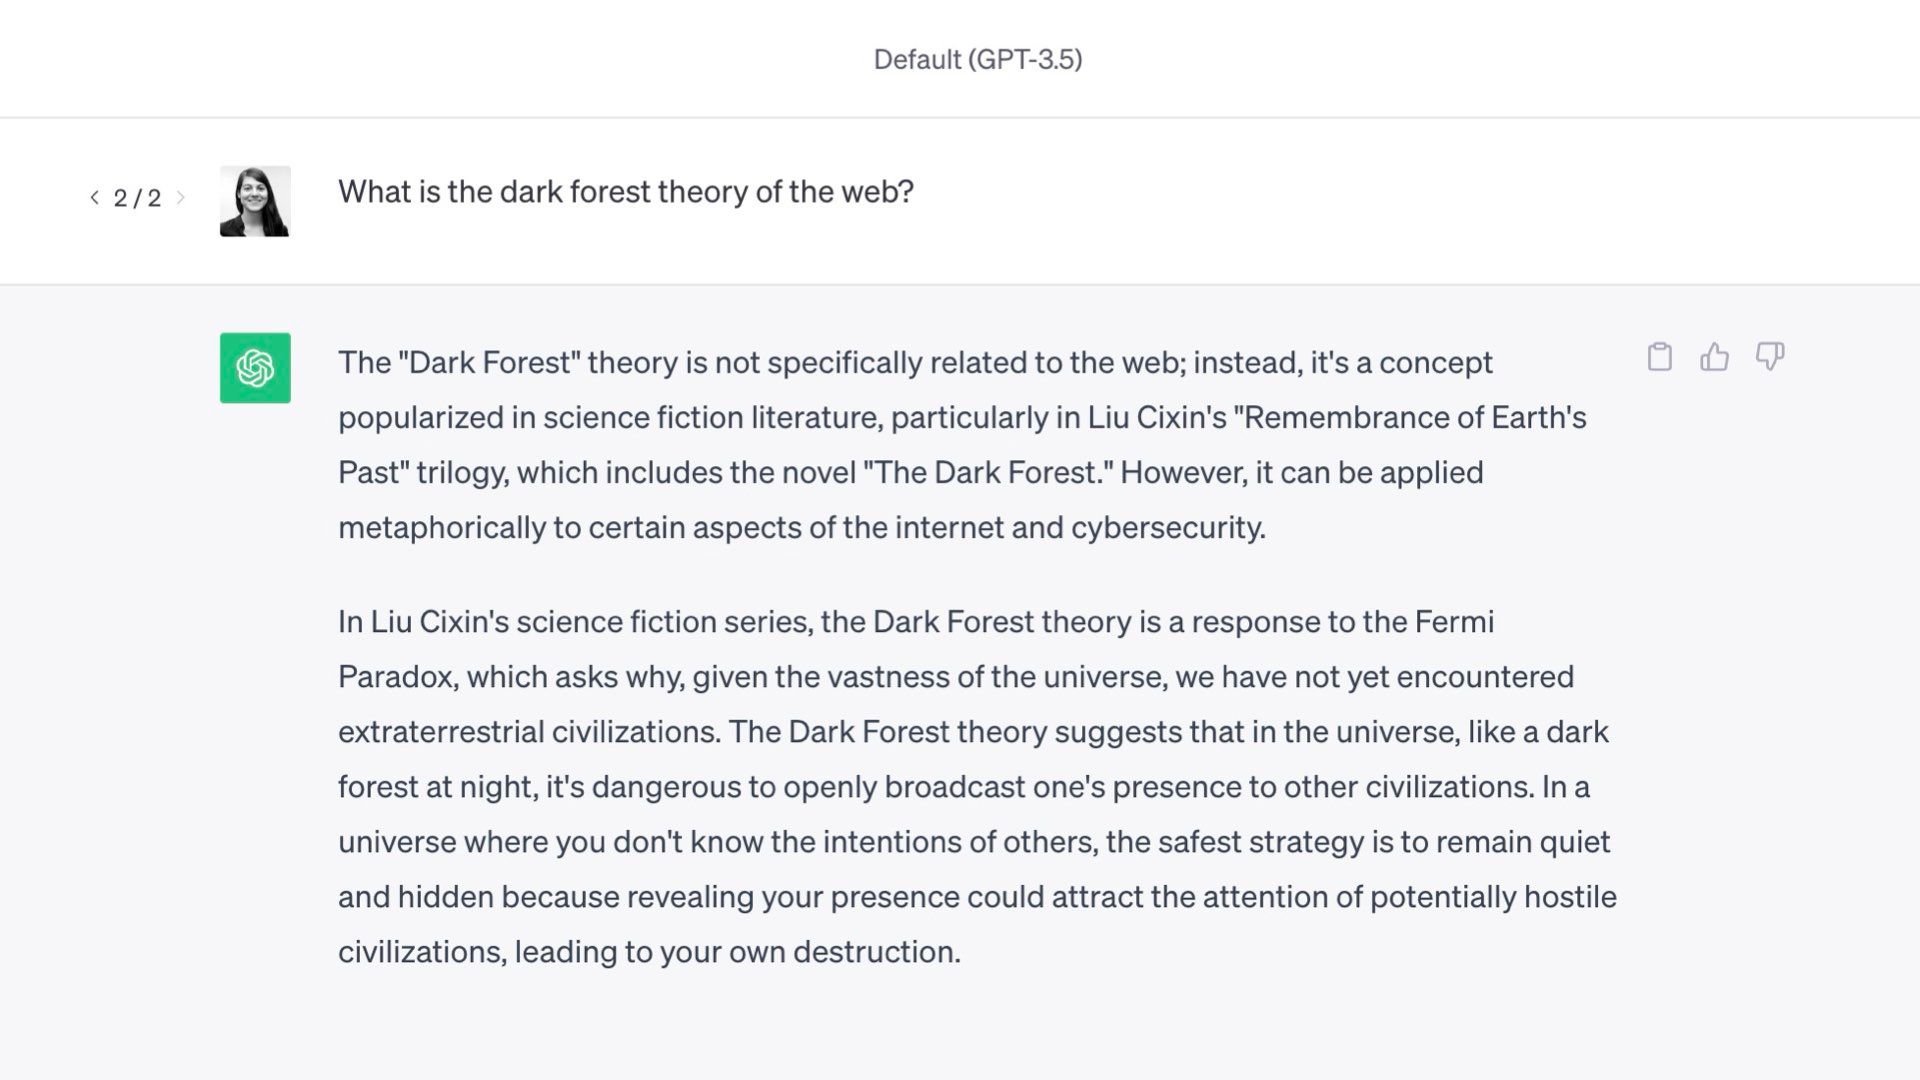Click the Default (GPT-3.5) model label
Screen dimensions: 1920x1080
click(x=978, y=59)
